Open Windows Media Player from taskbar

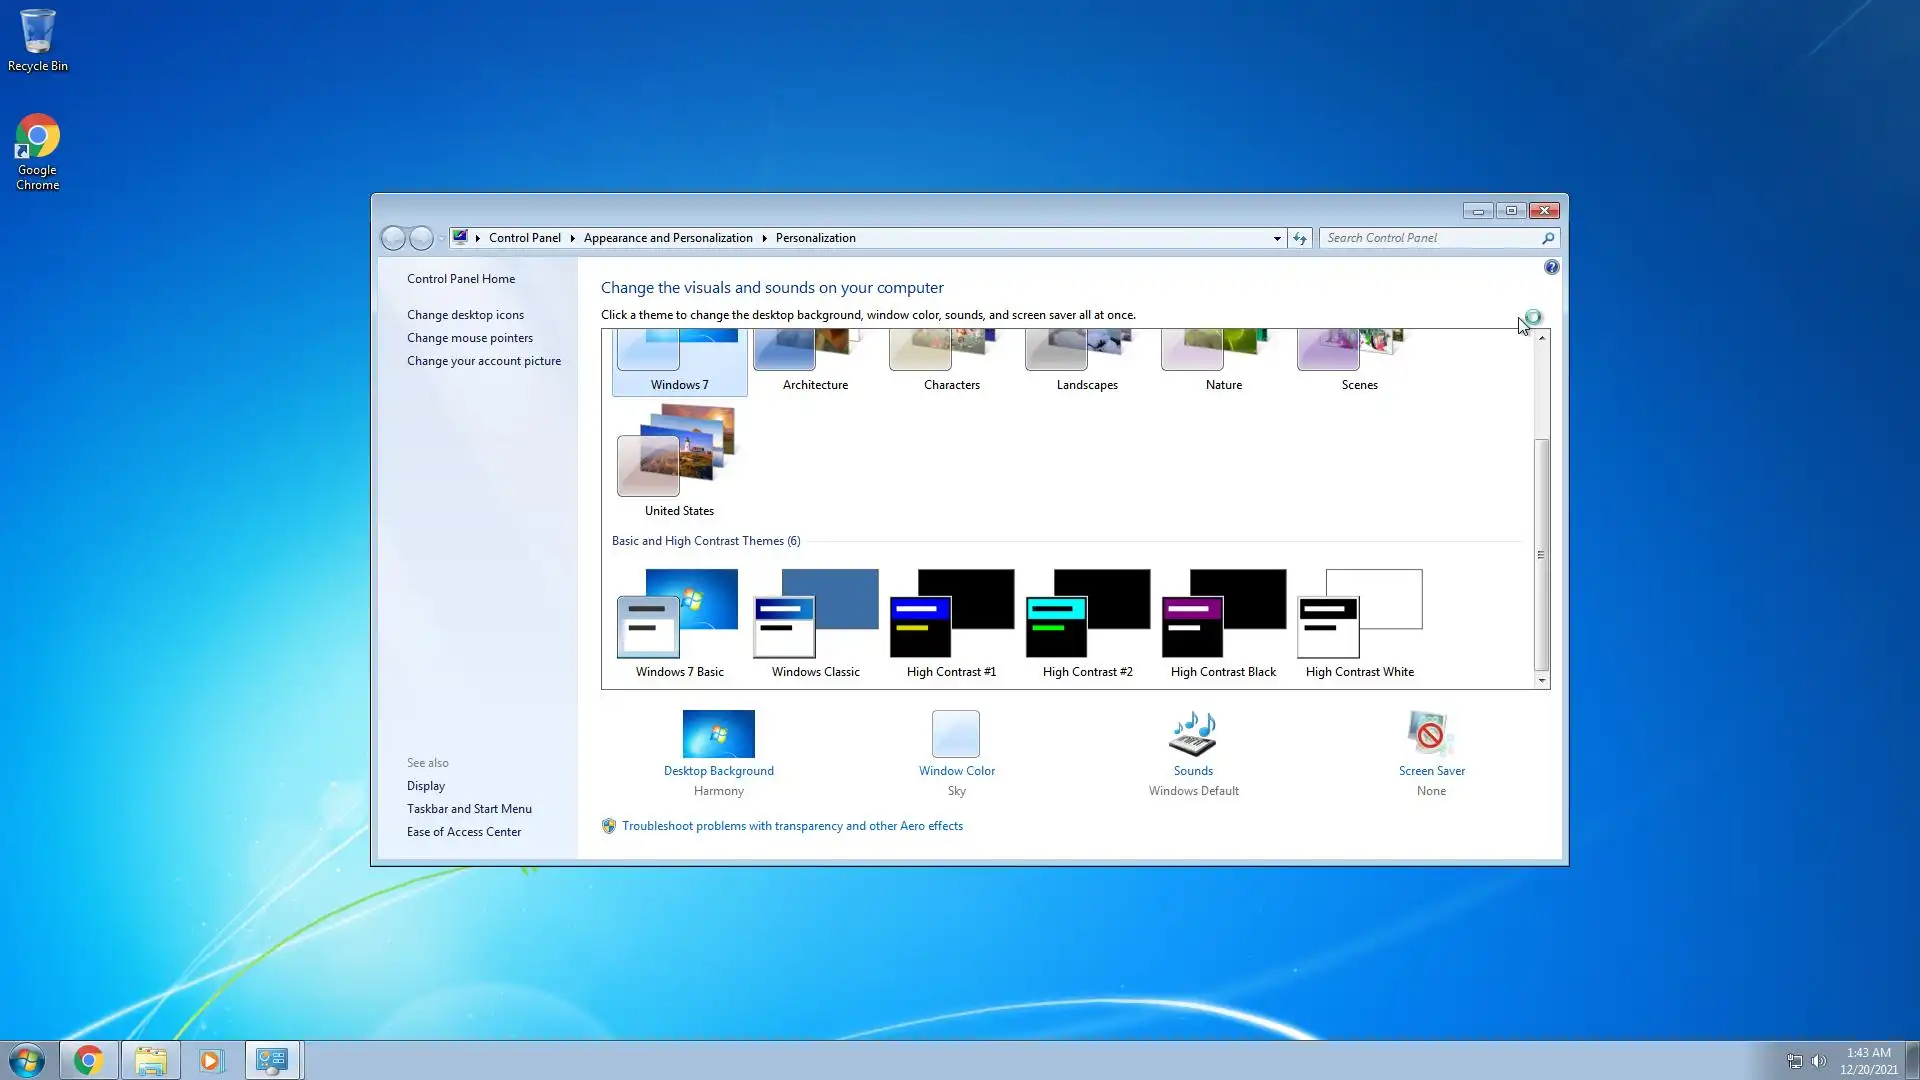point(211,1060)
